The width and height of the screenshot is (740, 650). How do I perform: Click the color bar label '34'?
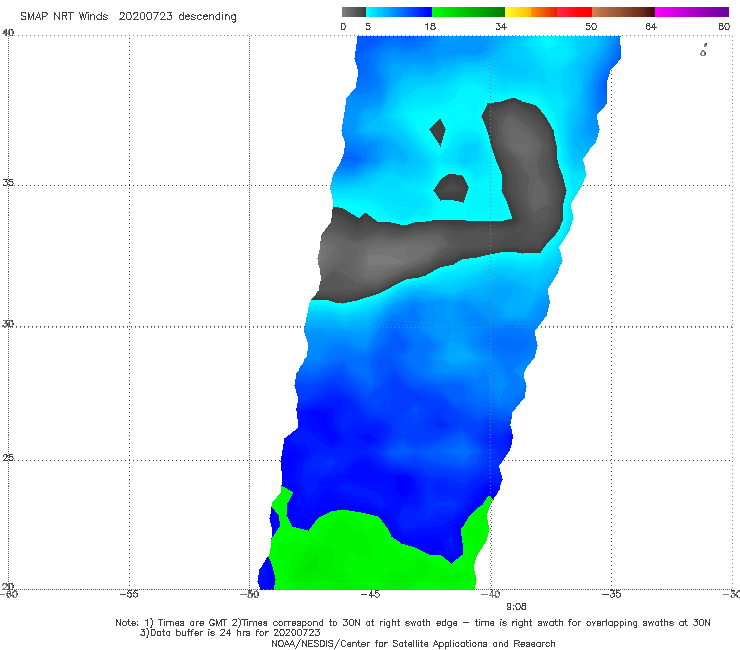point(501,26)
